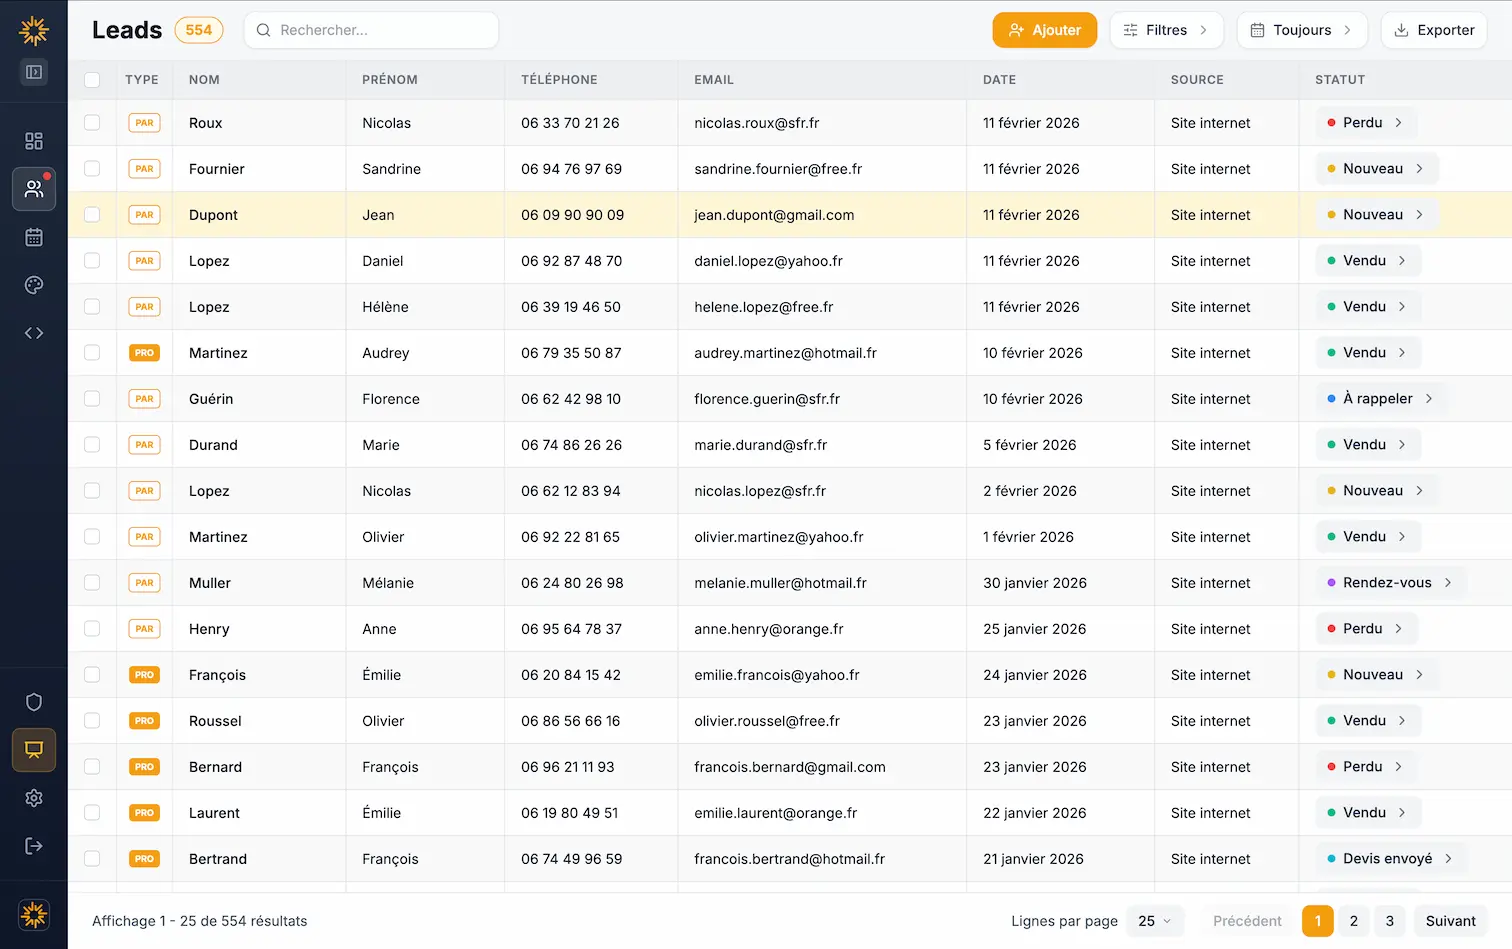This screenshot has width=1512, height=949.
Task: Tick the select-all checkbox in table header
Action: (x=92, y=80)
